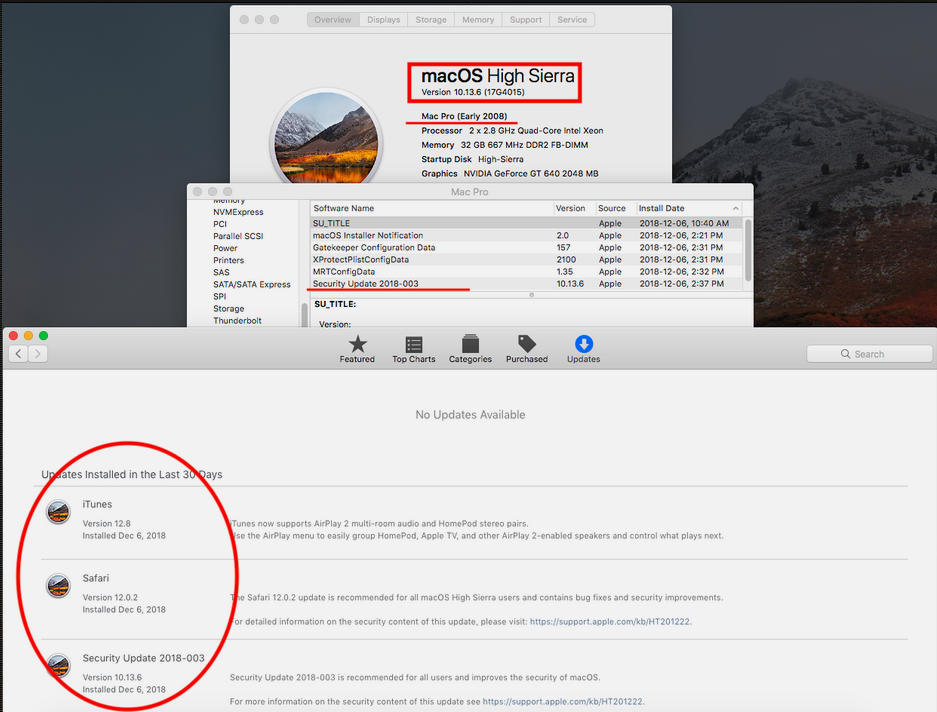
Task: Select SPI in System Information sidebar
Action: coord(220,297)
